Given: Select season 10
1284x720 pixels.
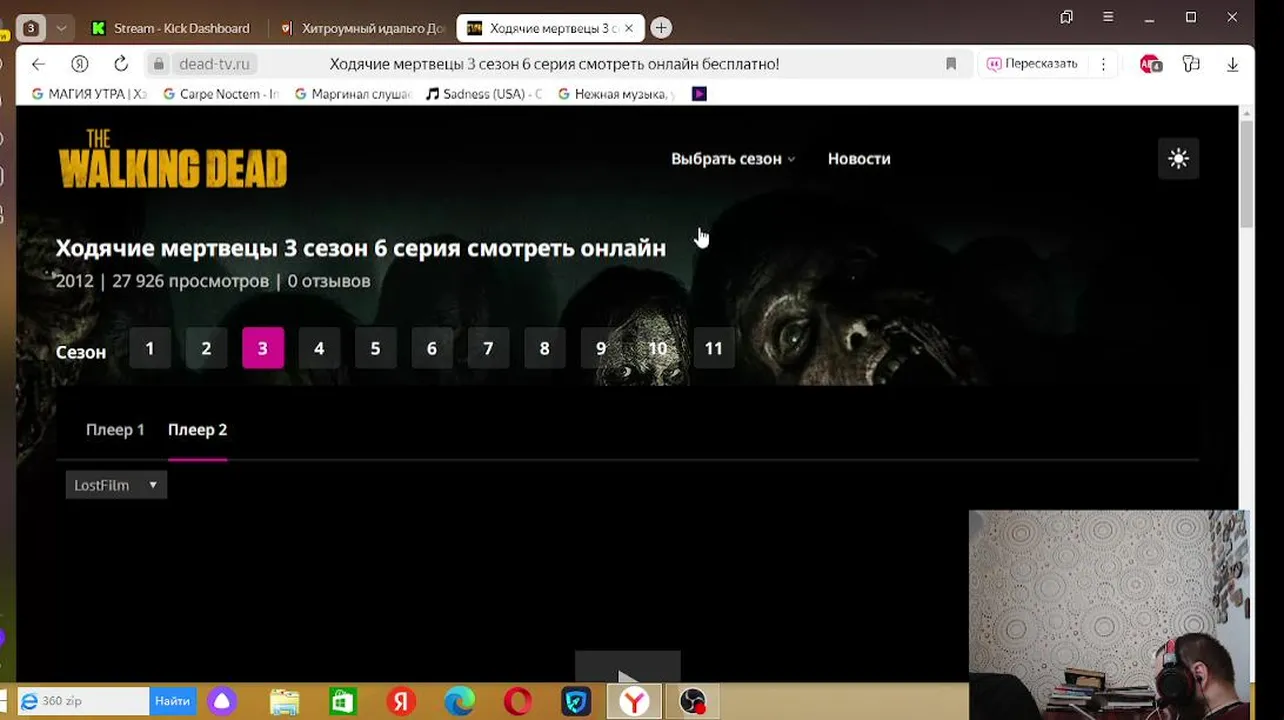Looking at the screenshot, I should coord(657,348).
